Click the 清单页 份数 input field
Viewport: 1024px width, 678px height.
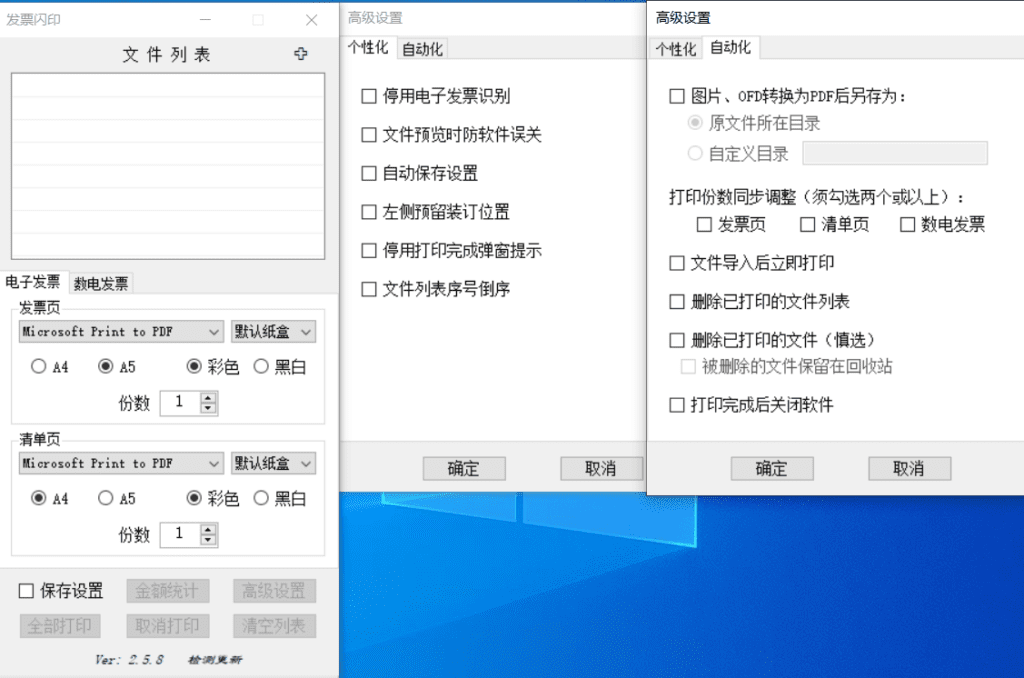(x=180, y=534)
